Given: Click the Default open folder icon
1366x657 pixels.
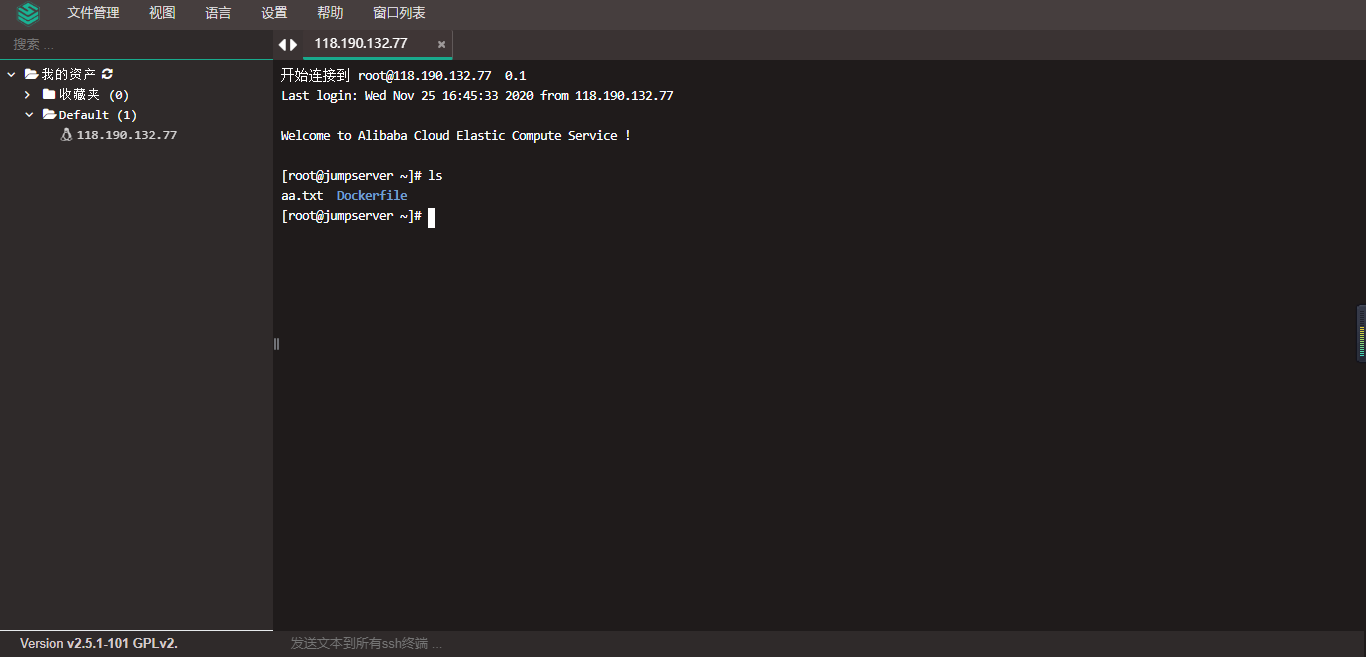Looking at the screenshot, I should coord(49,115).
